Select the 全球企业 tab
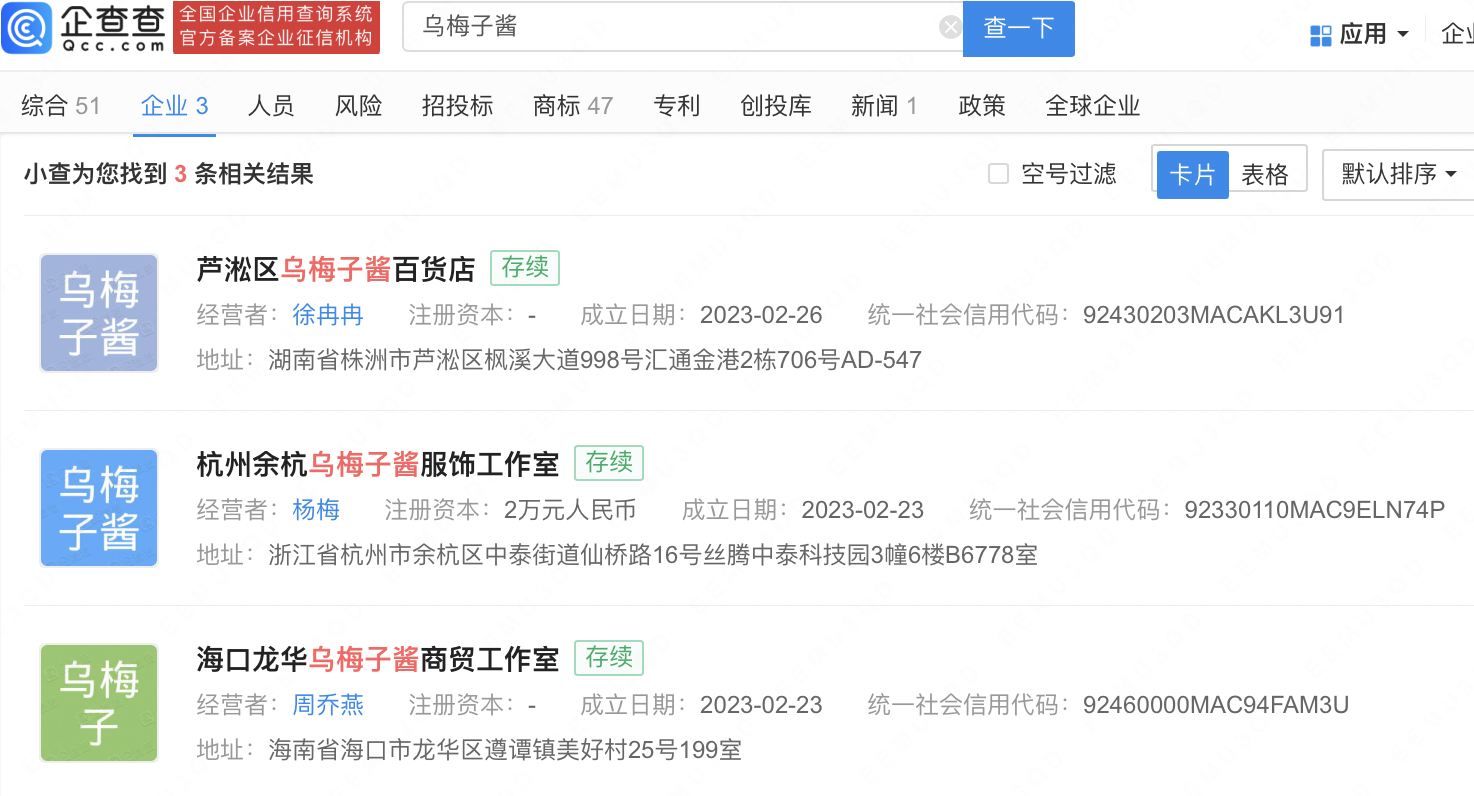 [1093, 106]
